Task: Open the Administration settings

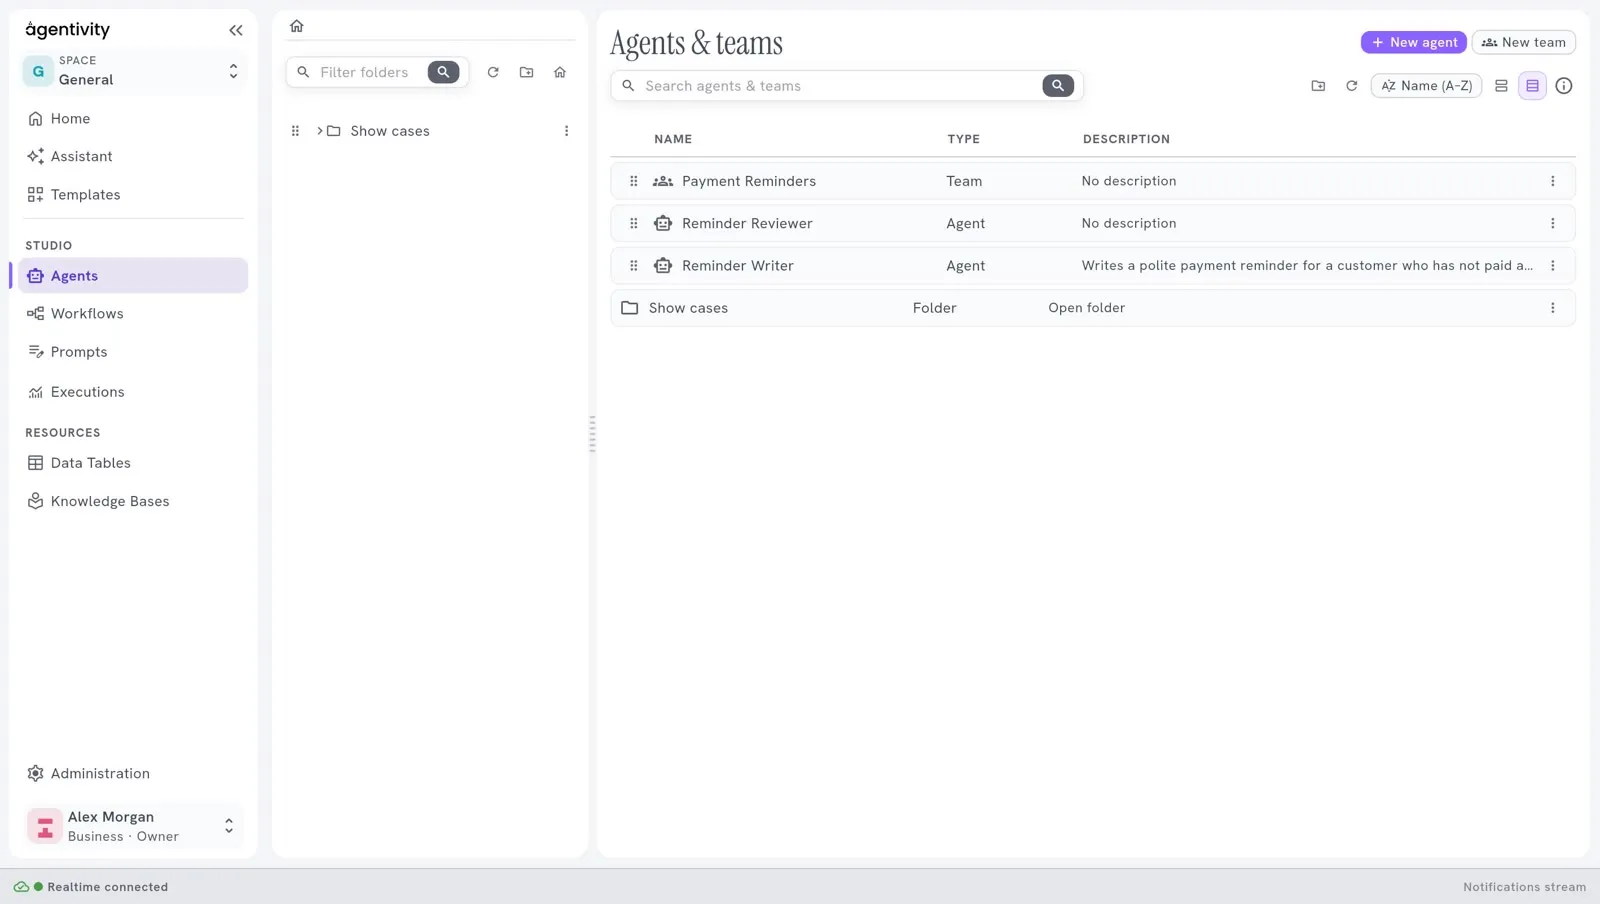Action: click(x=133, y=773)
